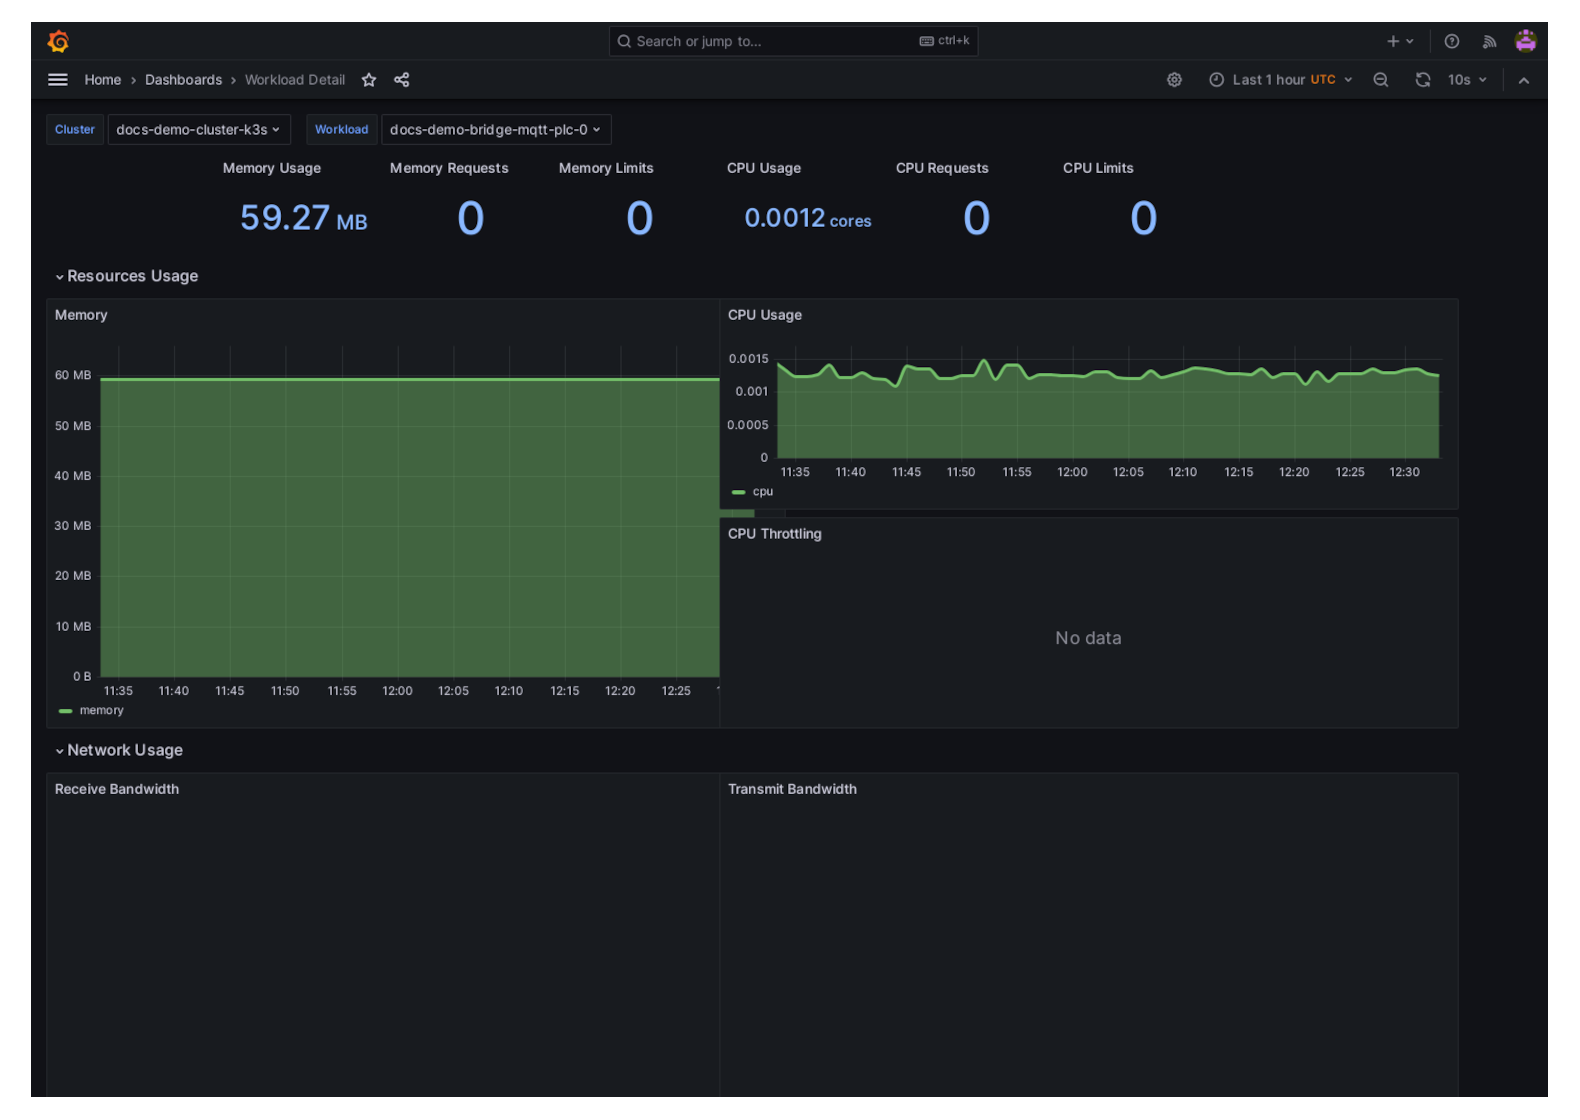The width and height of the screenshot is (1580, 1120).
Task: Open the Workload docs-demo-bridge-mqtt-plc-0 dropdown
Action: click(x=495, y=130)
